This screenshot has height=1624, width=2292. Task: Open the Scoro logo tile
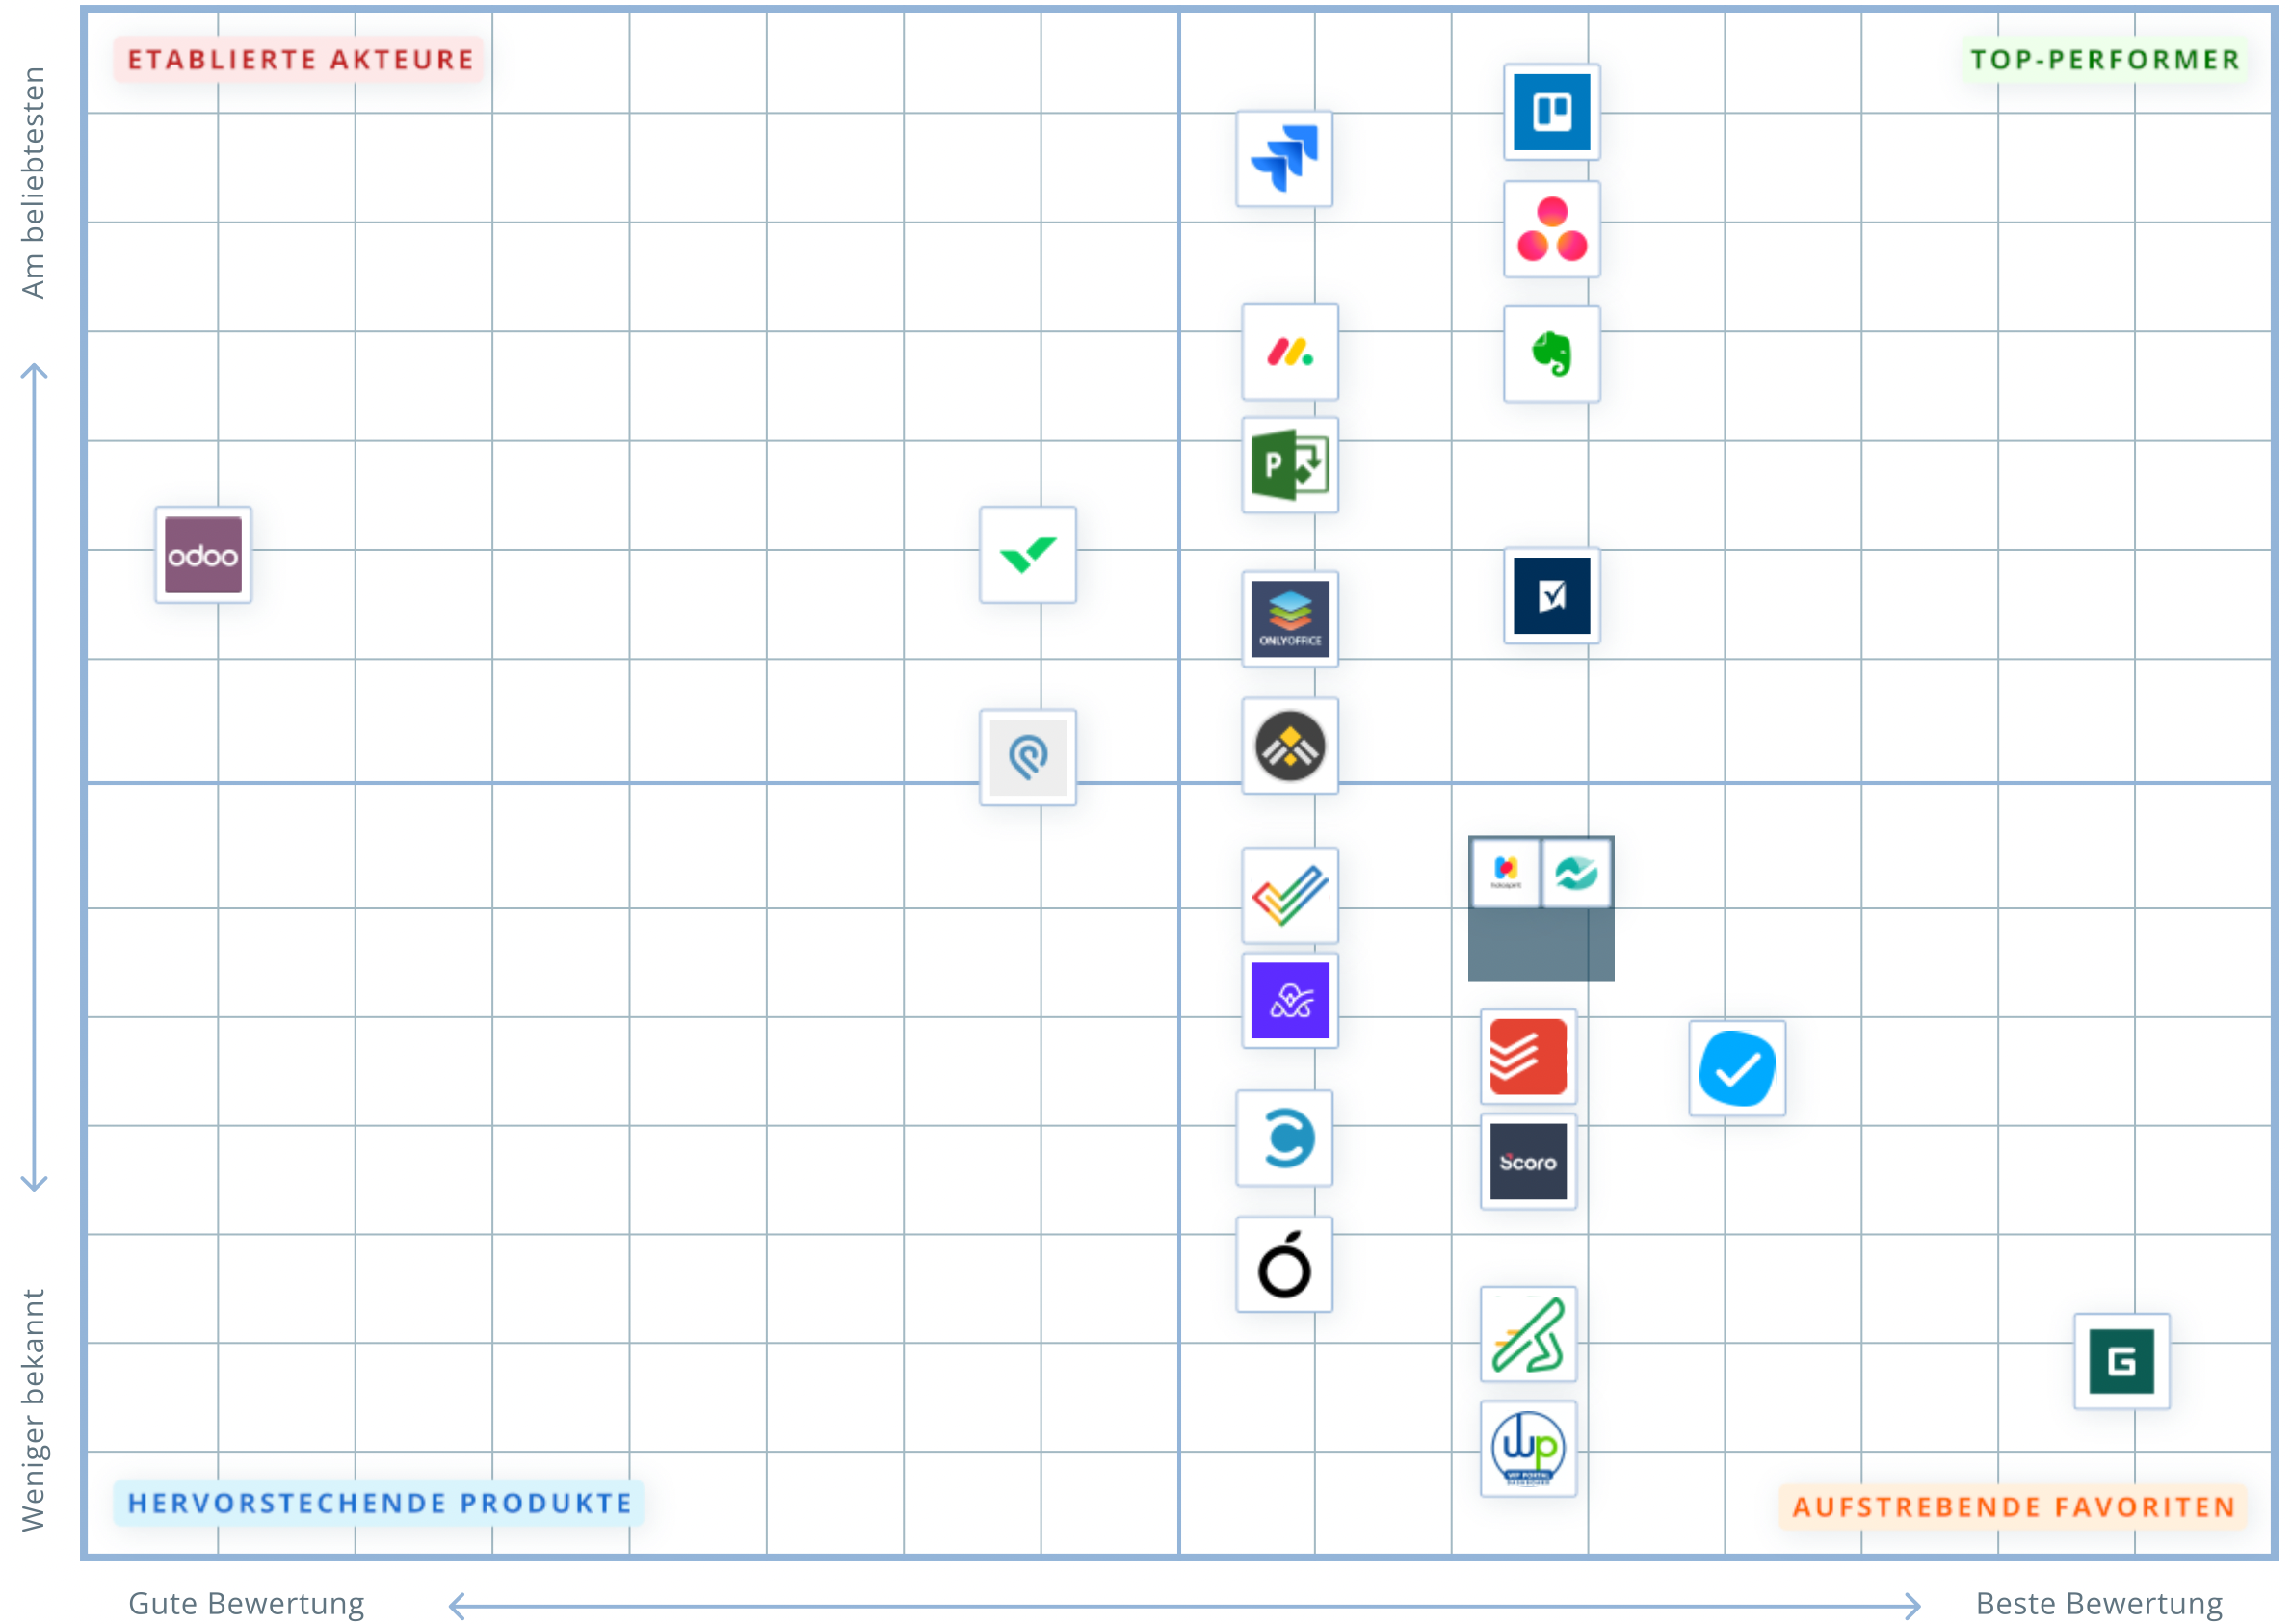pyautogui.click(x=1528, y=1162)
